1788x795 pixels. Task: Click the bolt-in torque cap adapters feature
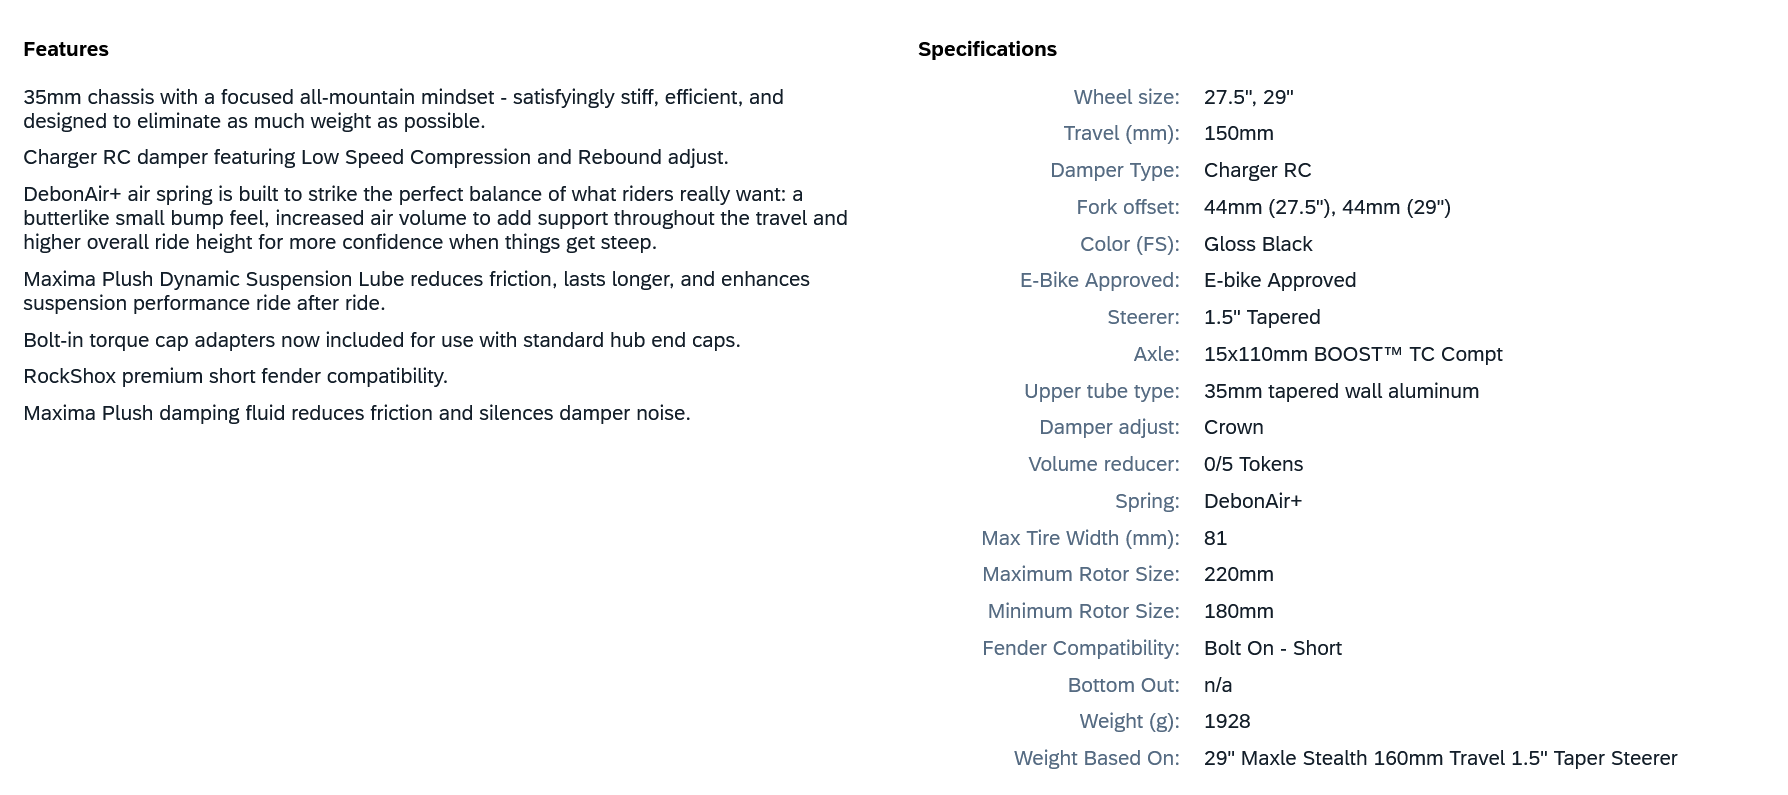tap(381, 340)
